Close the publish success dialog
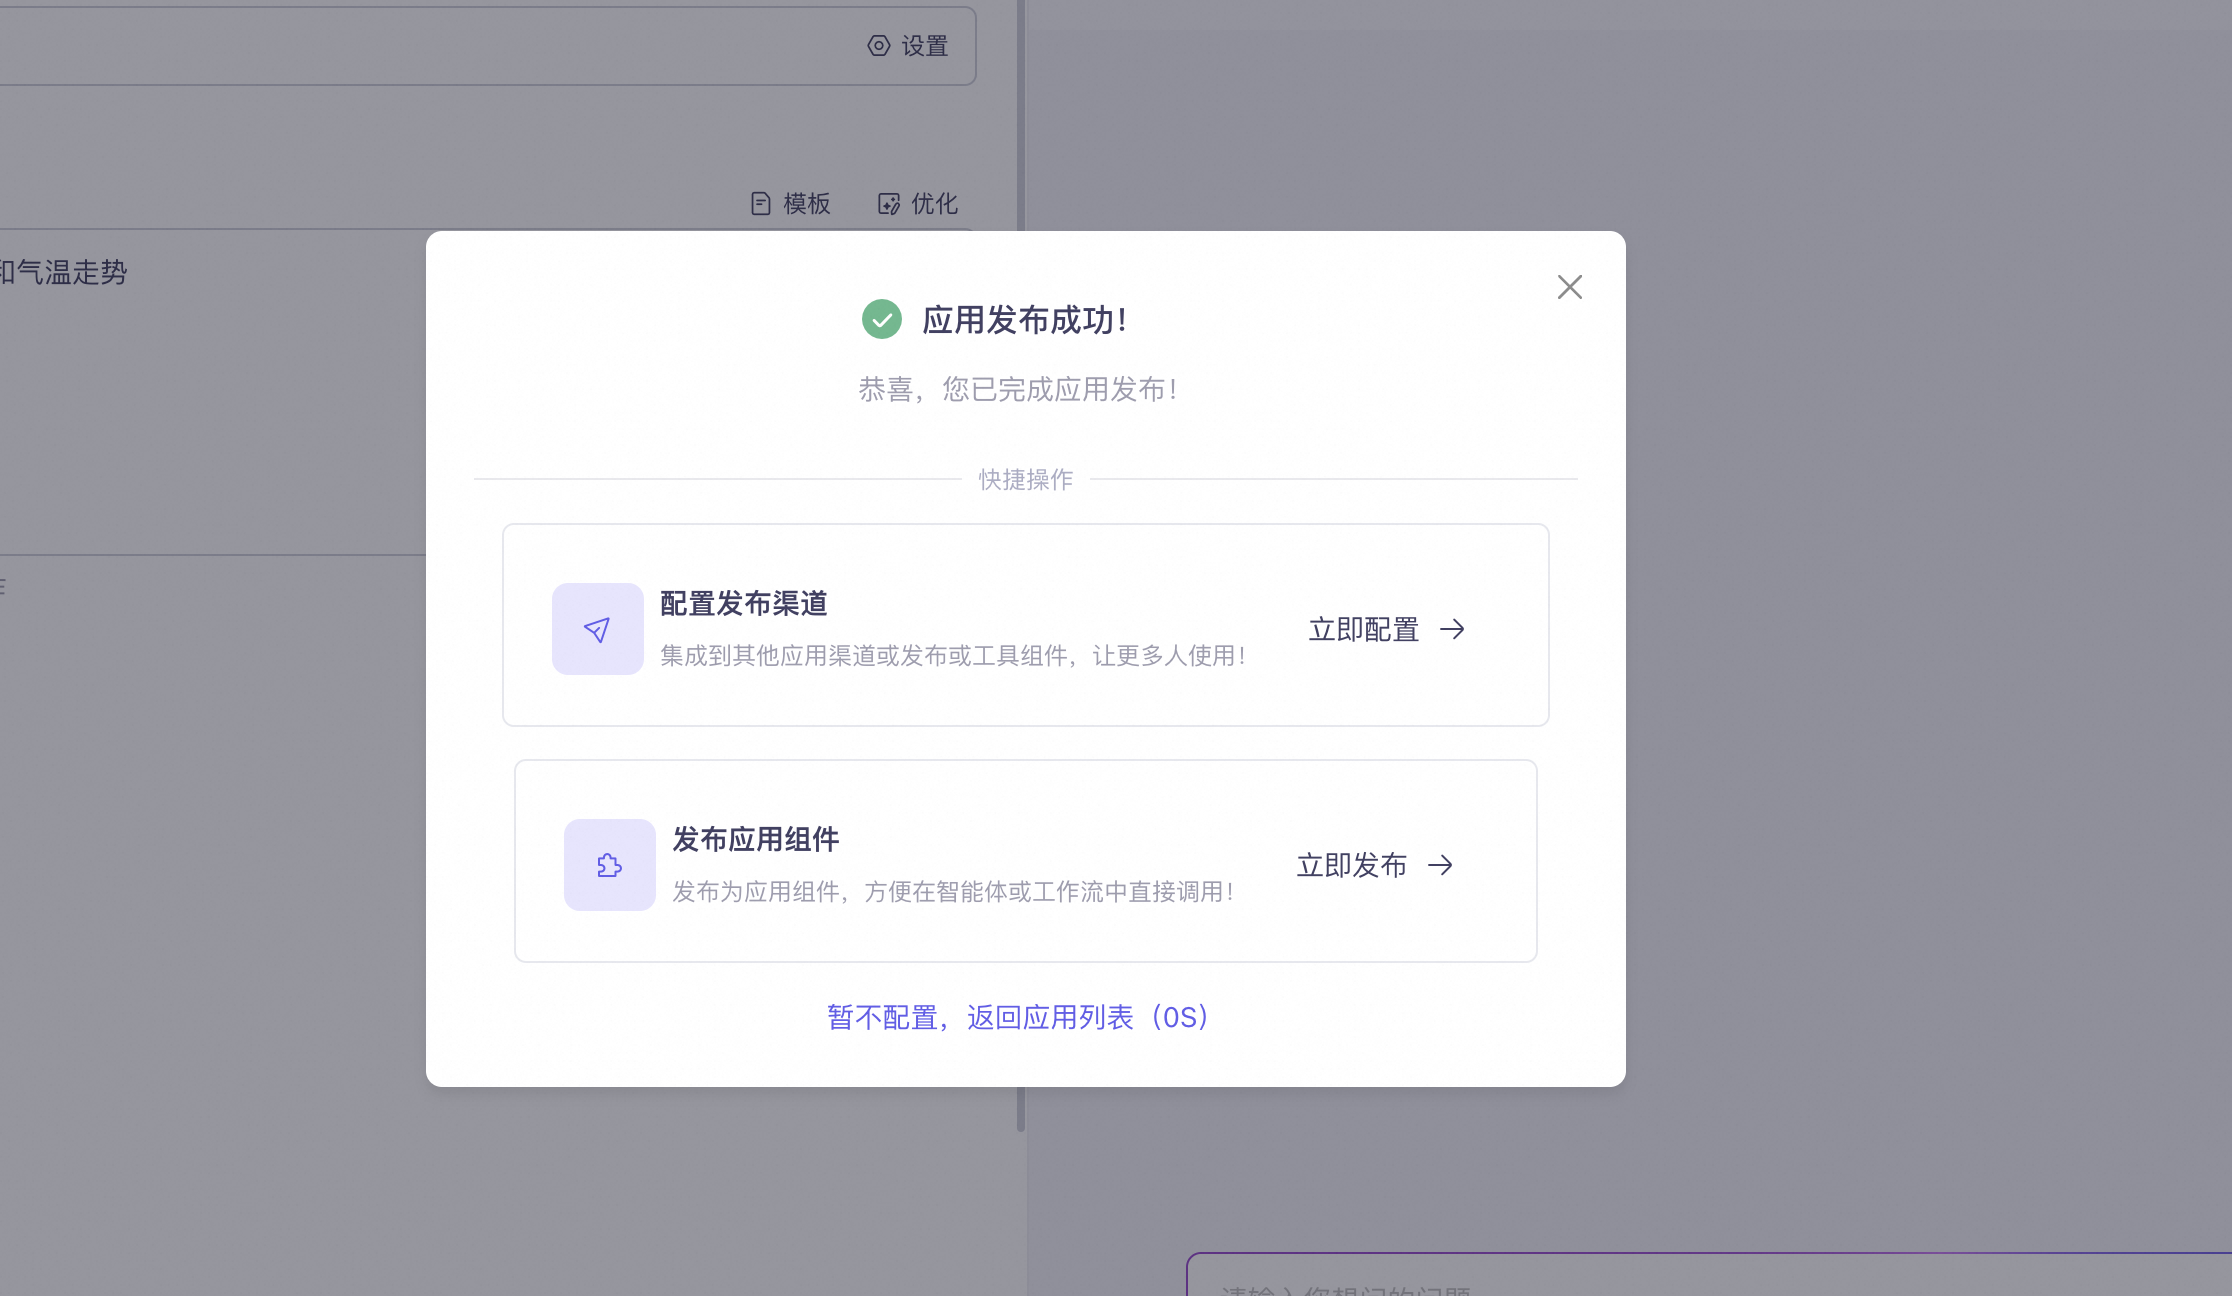This screenshot has width=2232, height=1296. point(1569,287)
